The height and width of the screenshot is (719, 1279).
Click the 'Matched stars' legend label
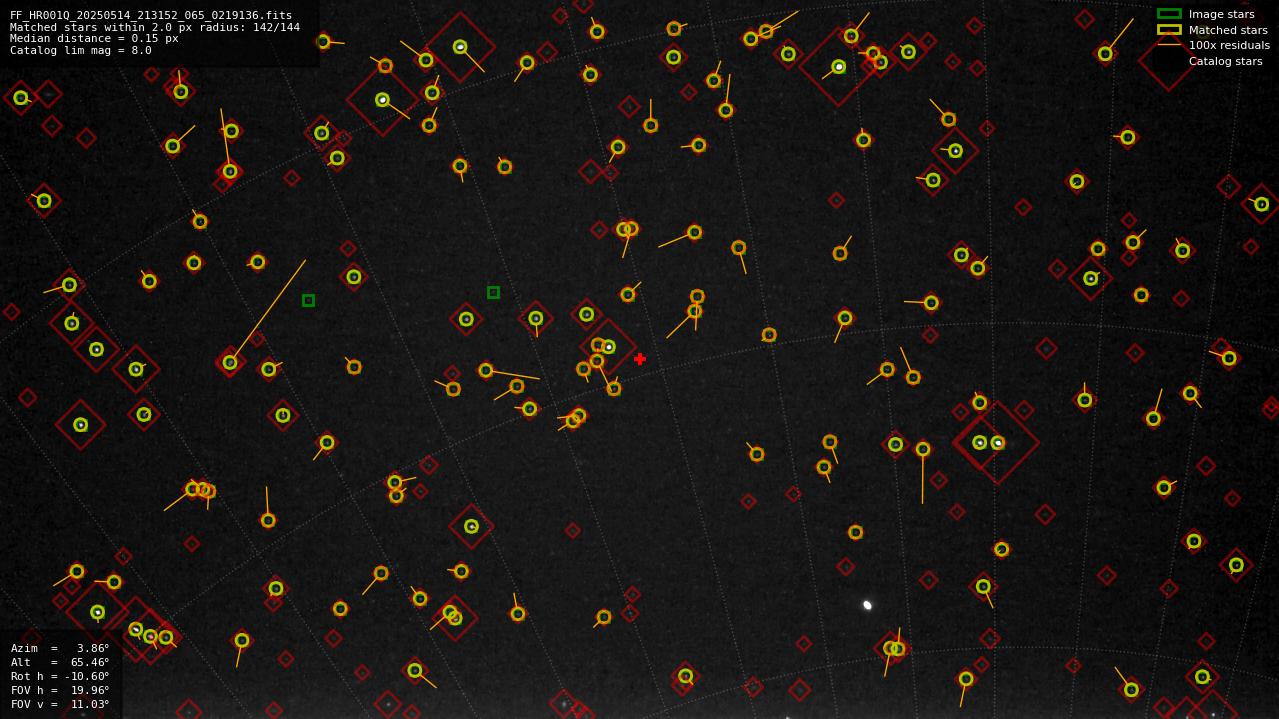(x=1228, y=30)
